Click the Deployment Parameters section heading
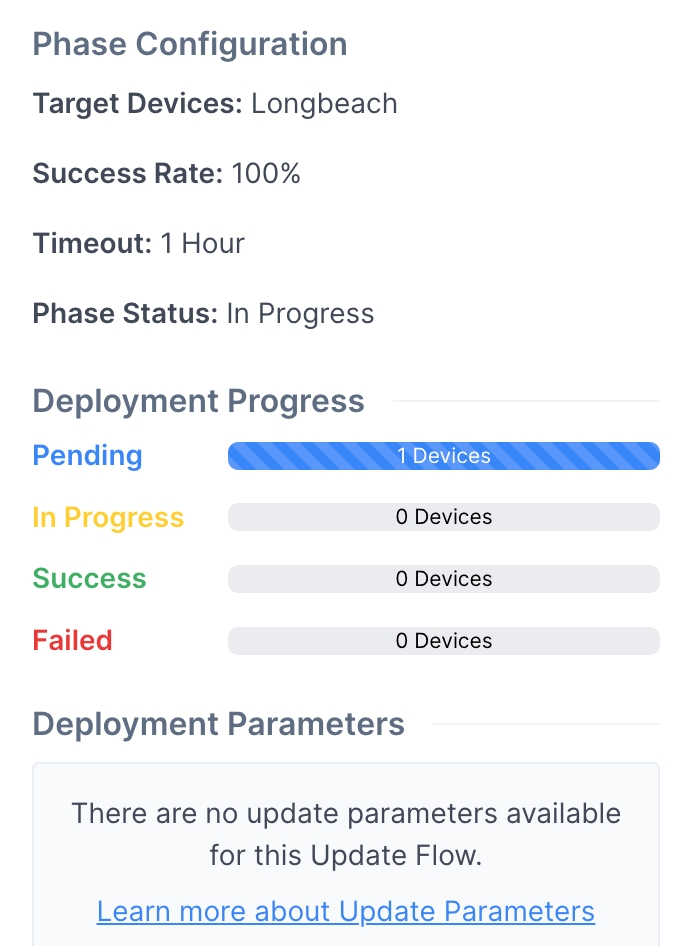 pyautogui.click(x=218, y=724)
